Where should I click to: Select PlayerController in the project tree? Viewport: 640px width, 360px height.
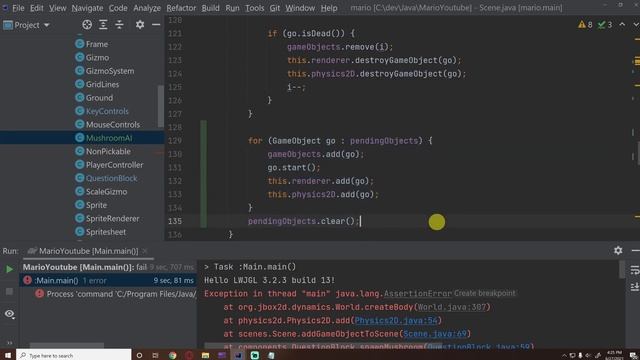tap(114, 165)
